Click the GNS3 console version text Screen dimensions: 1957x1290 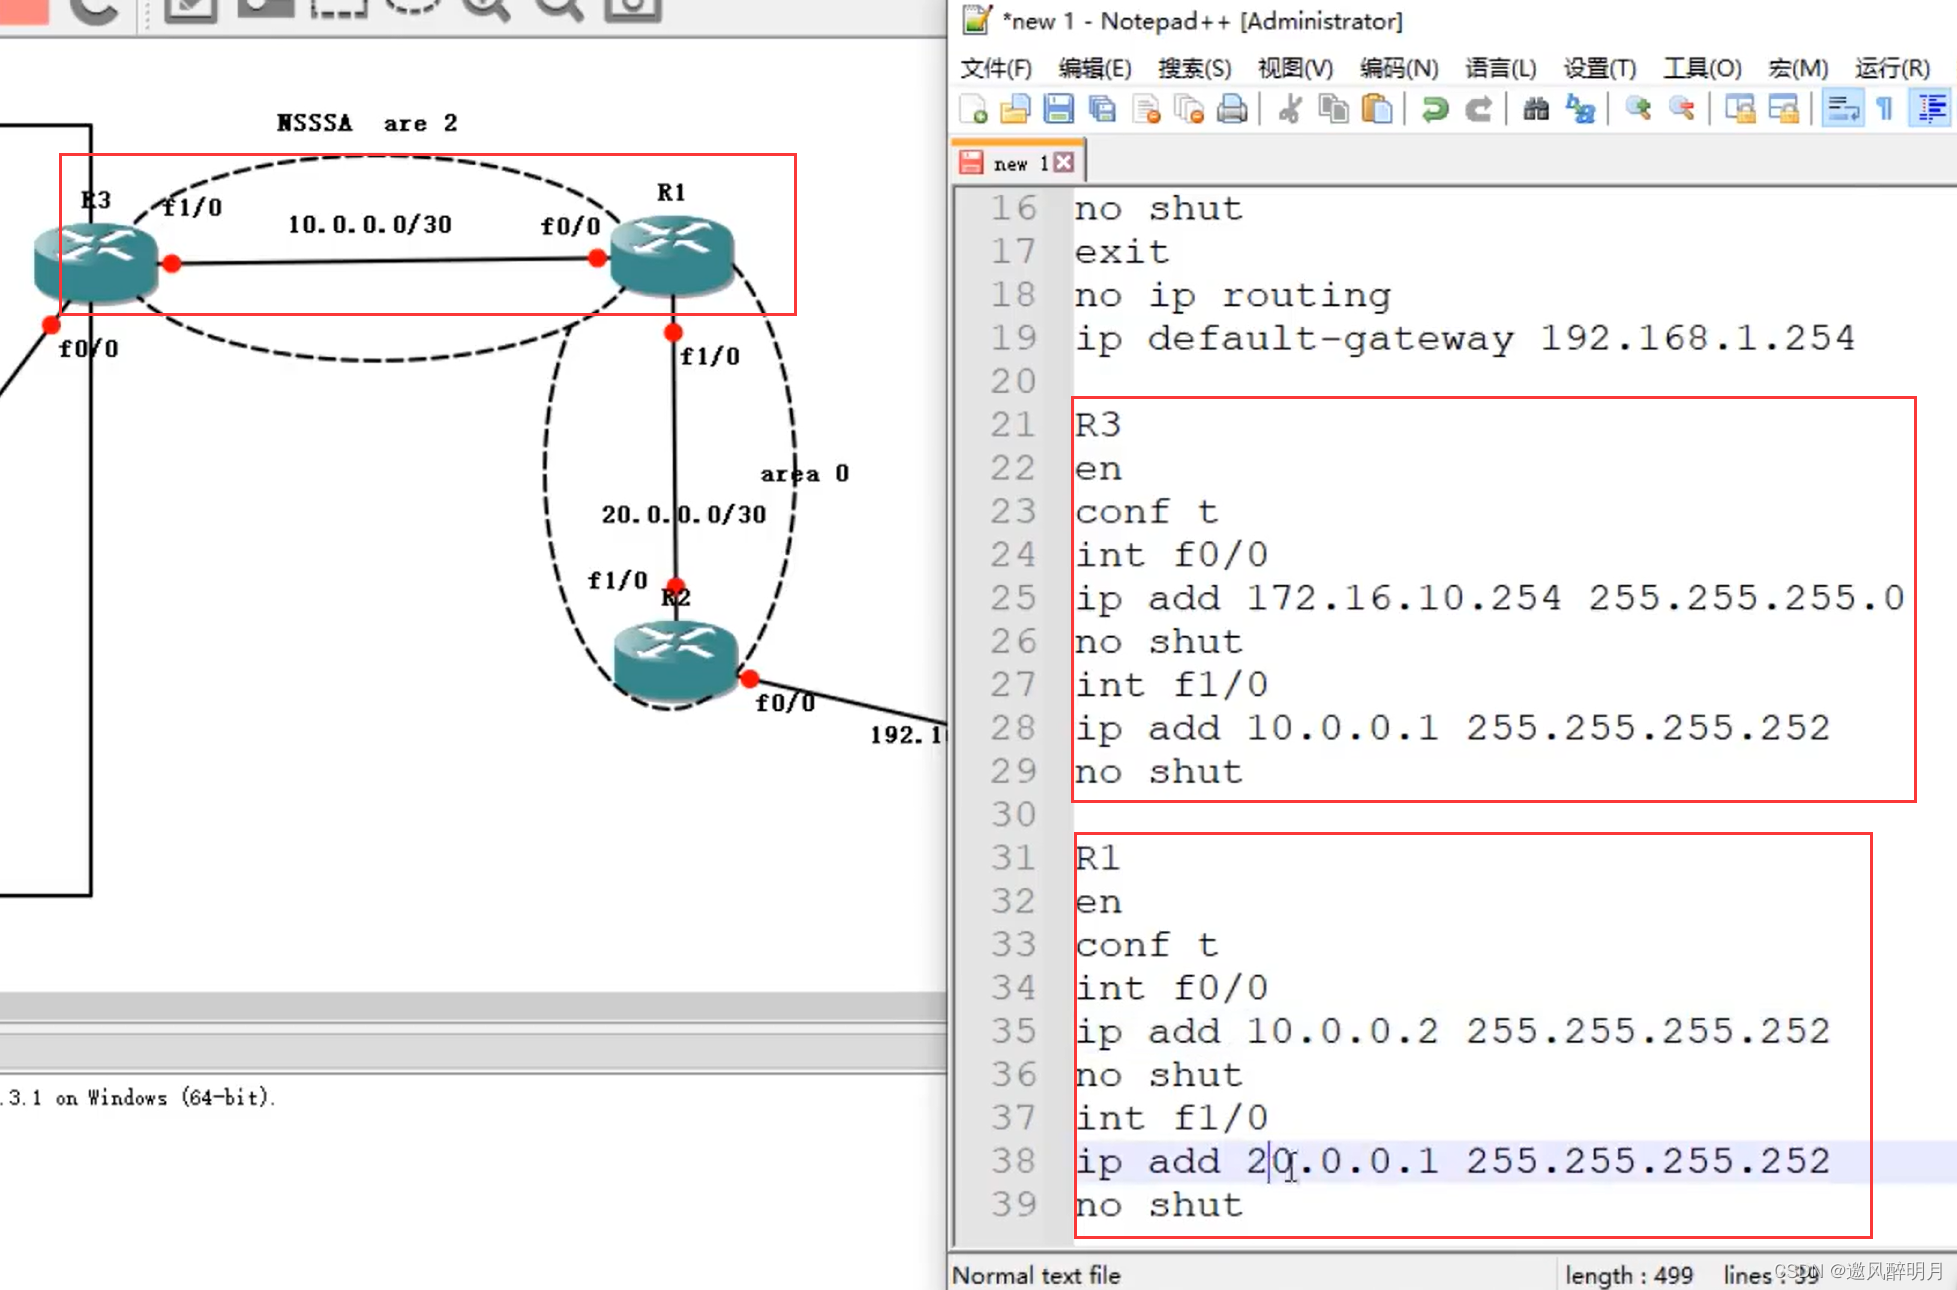click(138, 1098)
